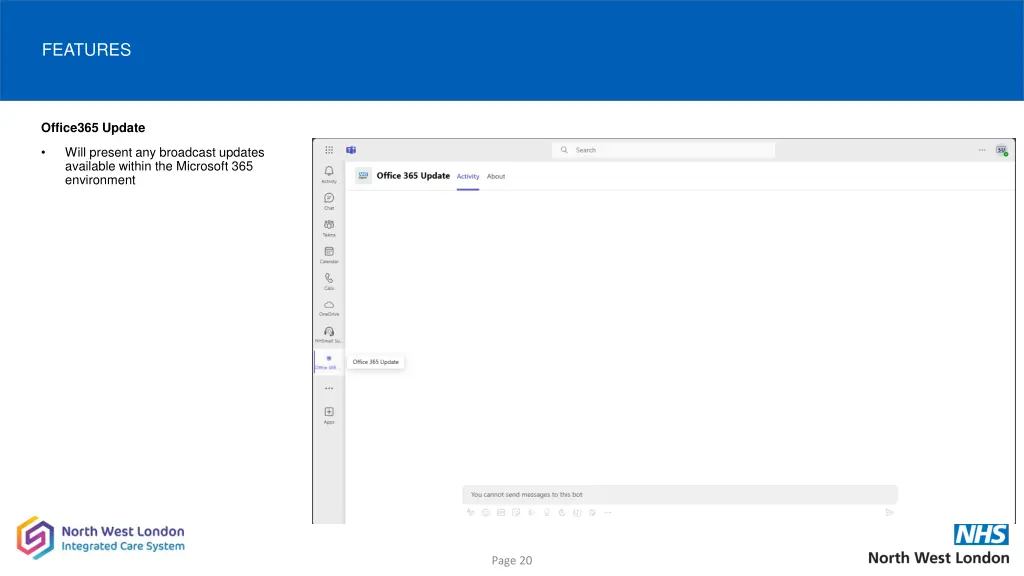Click the Teams Search box
Viewport: 1024px width, 576px height.
point(664,150)
